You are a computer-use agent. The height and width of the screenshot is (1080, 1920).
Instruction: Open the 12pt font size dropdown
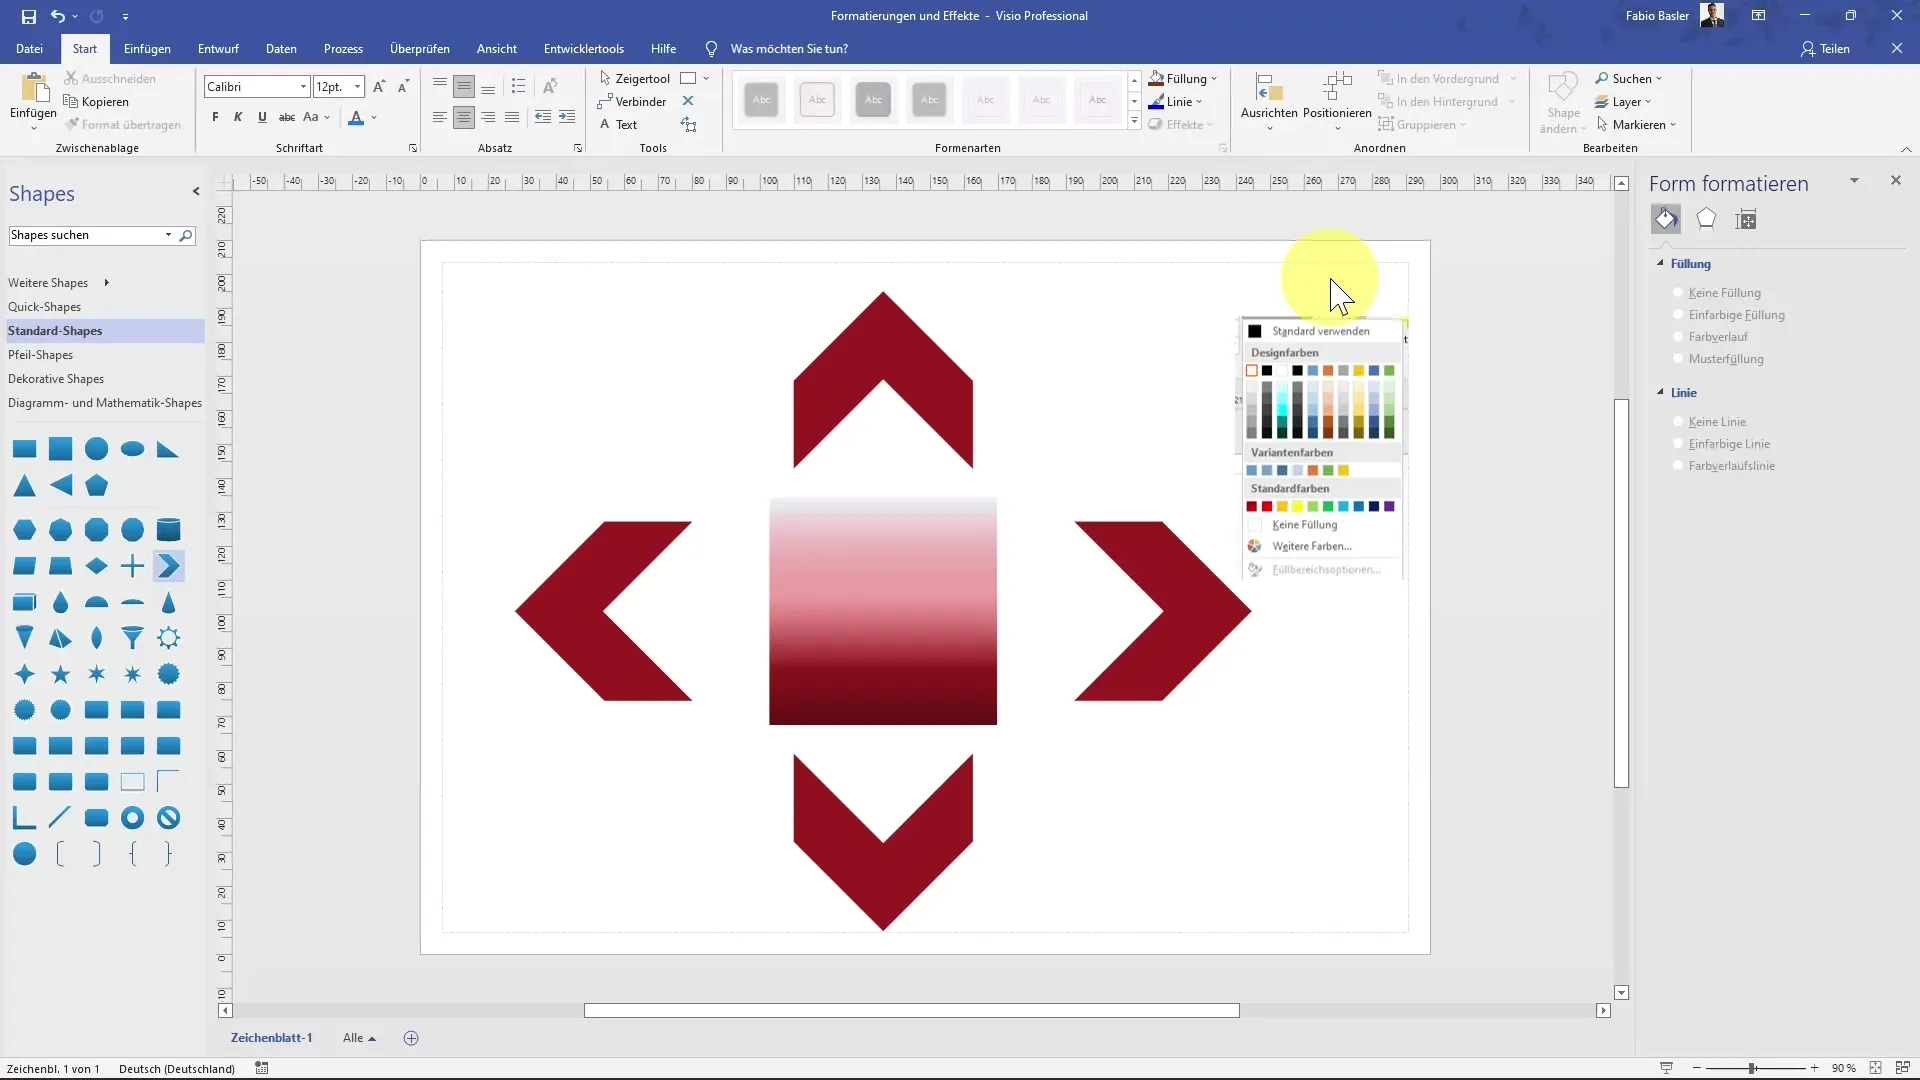(x=357, y=87)
